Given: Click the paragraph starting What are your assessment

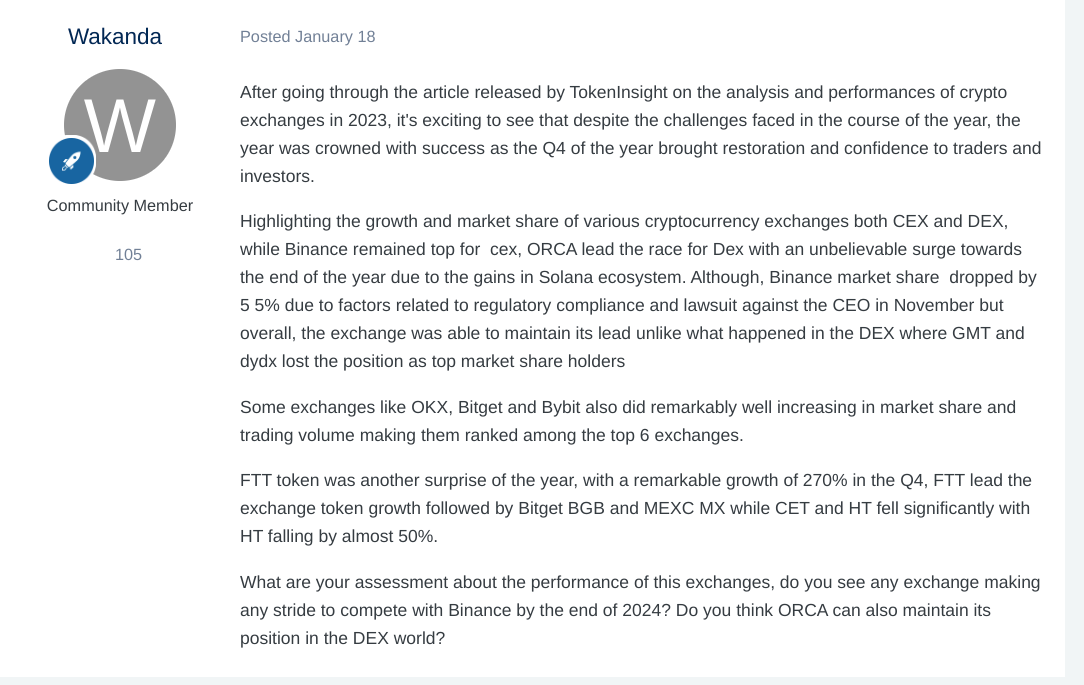Looking at the screenshot, I should [x=640, y=610].
